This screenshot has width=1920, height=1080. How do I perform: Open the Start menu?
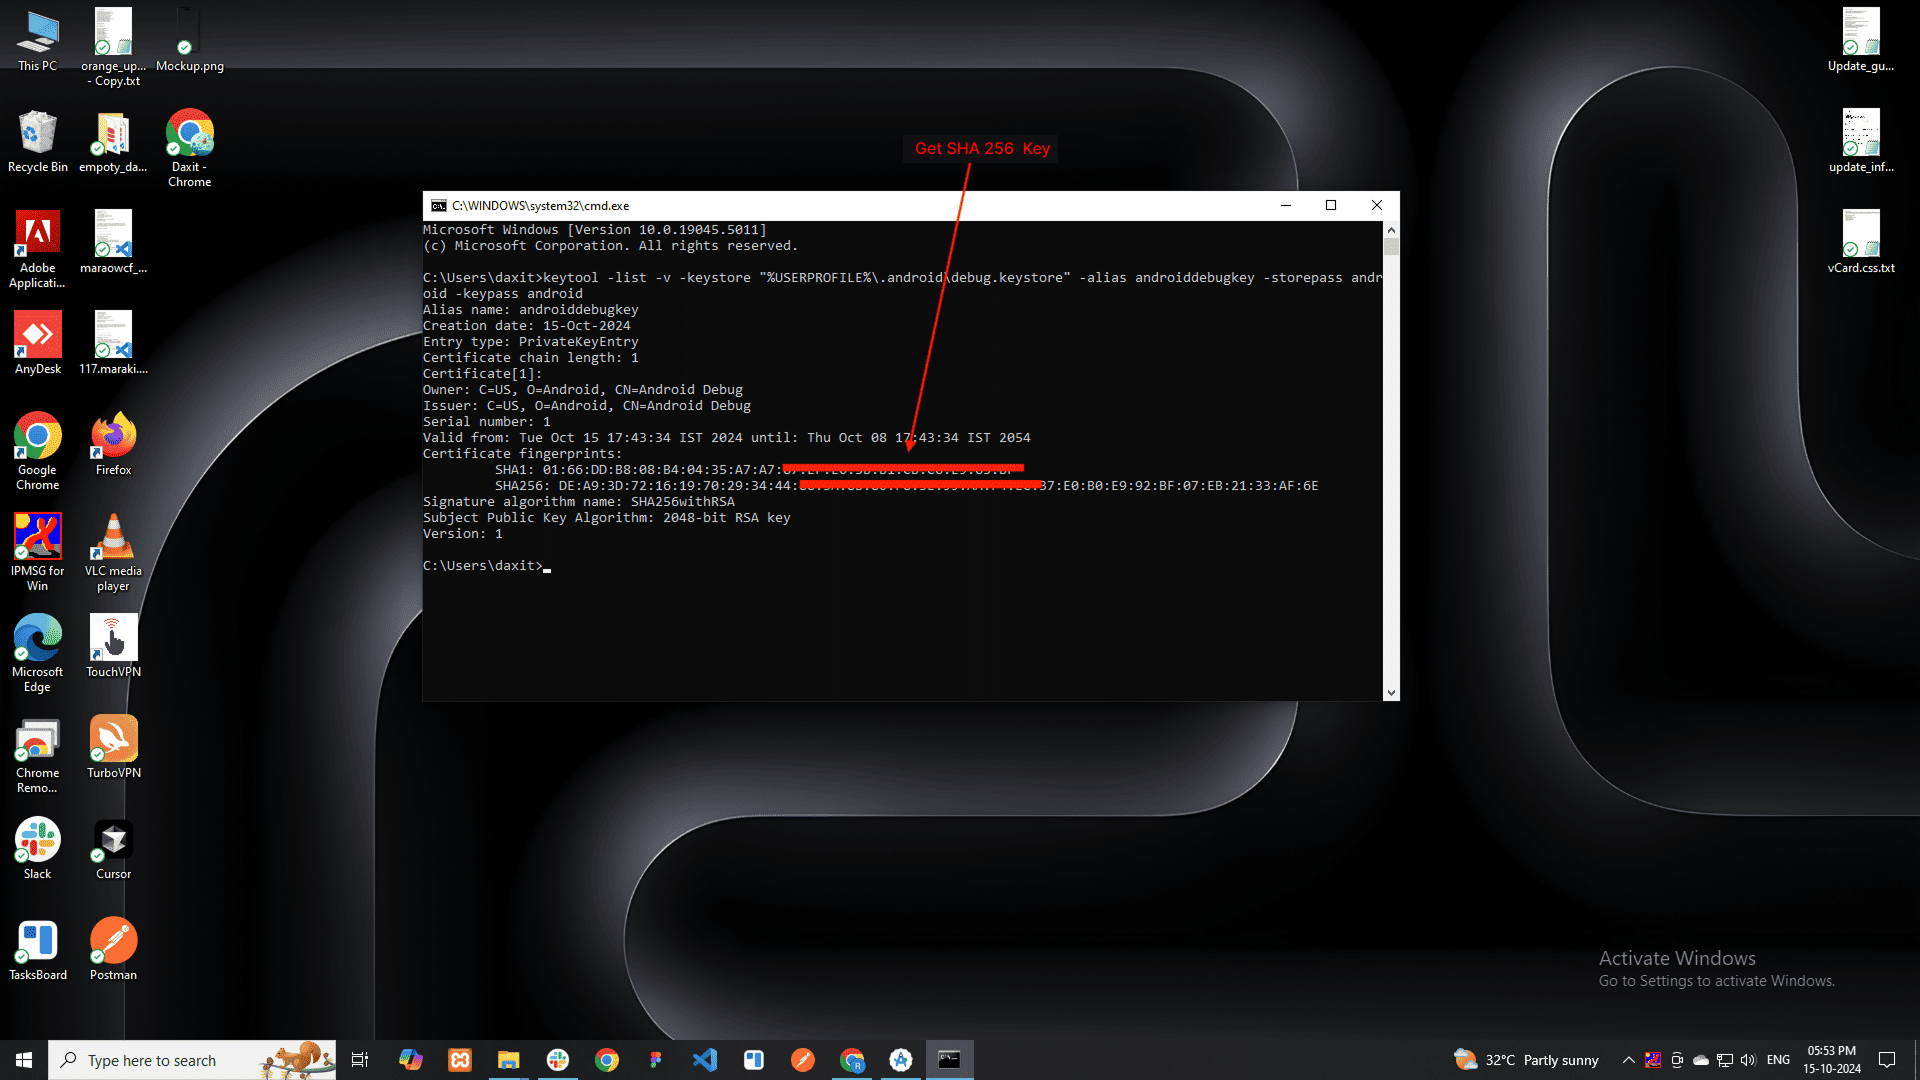click(22, 1059)
